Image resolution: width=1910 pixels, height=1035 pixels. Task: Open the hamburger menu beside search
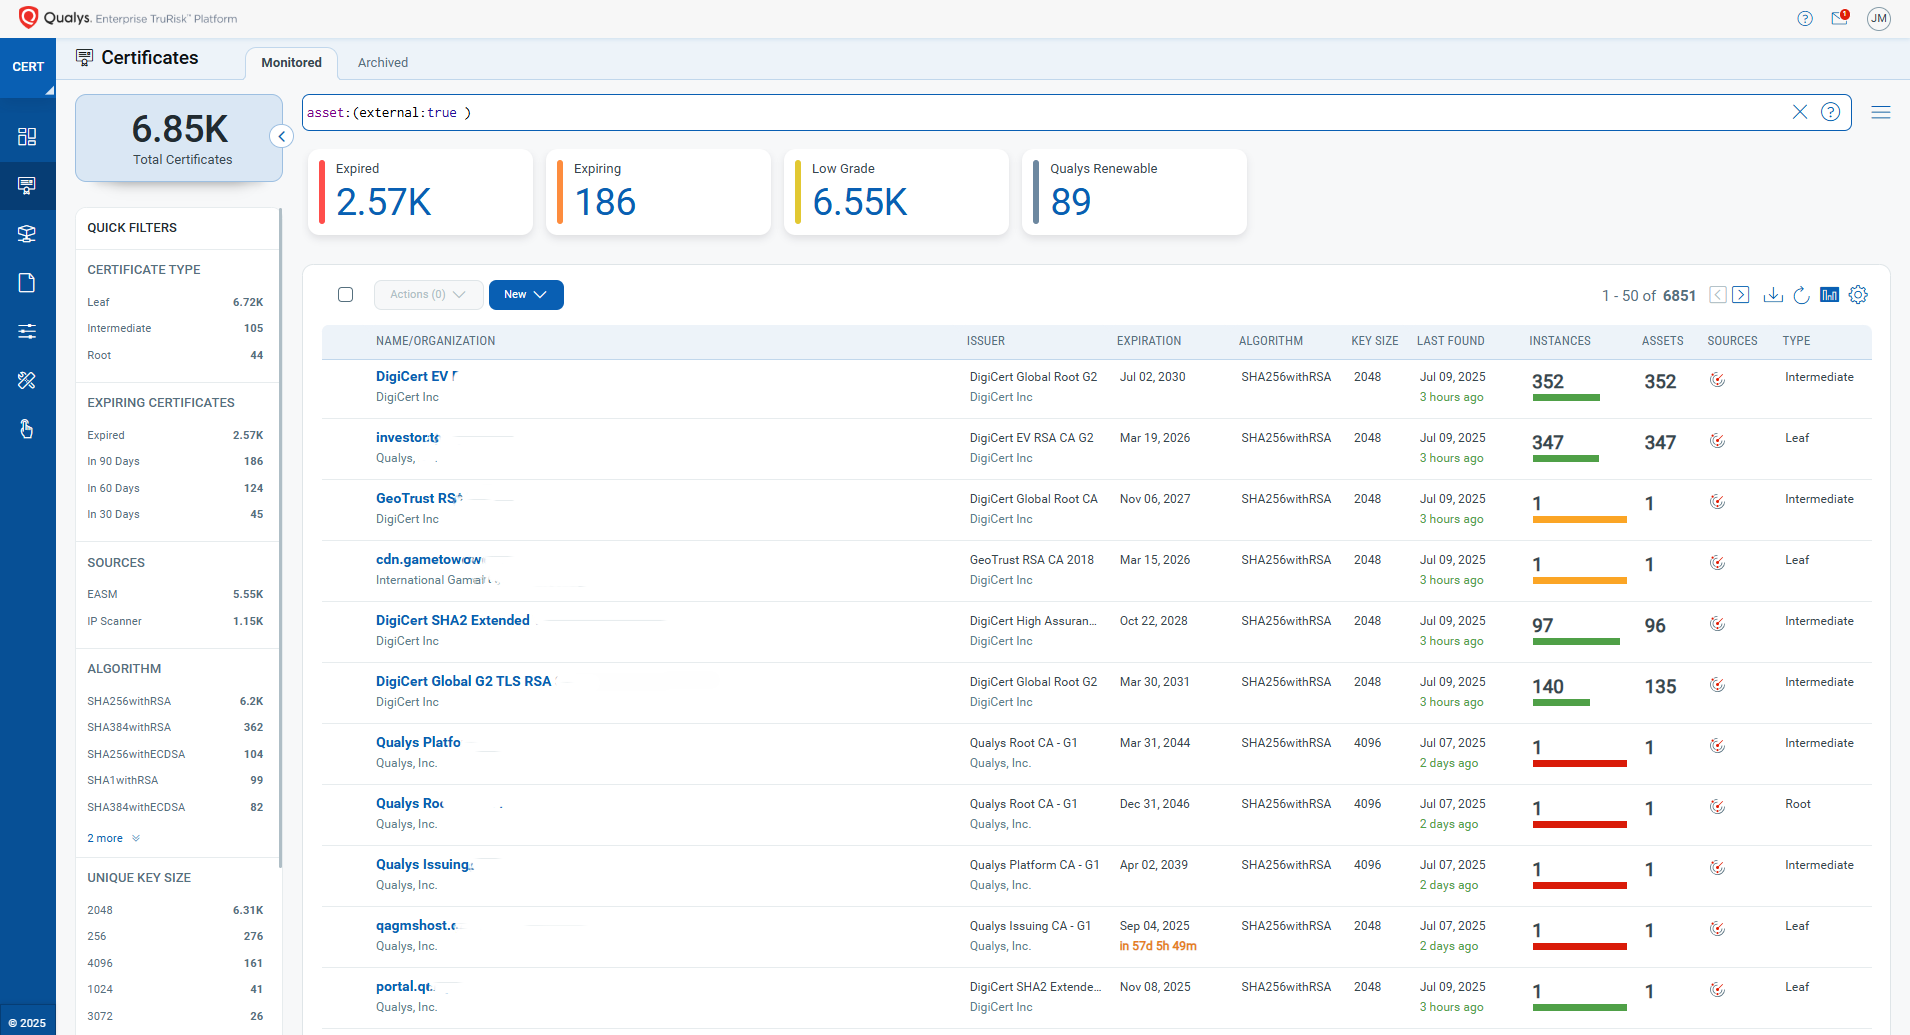[1881, 112]
